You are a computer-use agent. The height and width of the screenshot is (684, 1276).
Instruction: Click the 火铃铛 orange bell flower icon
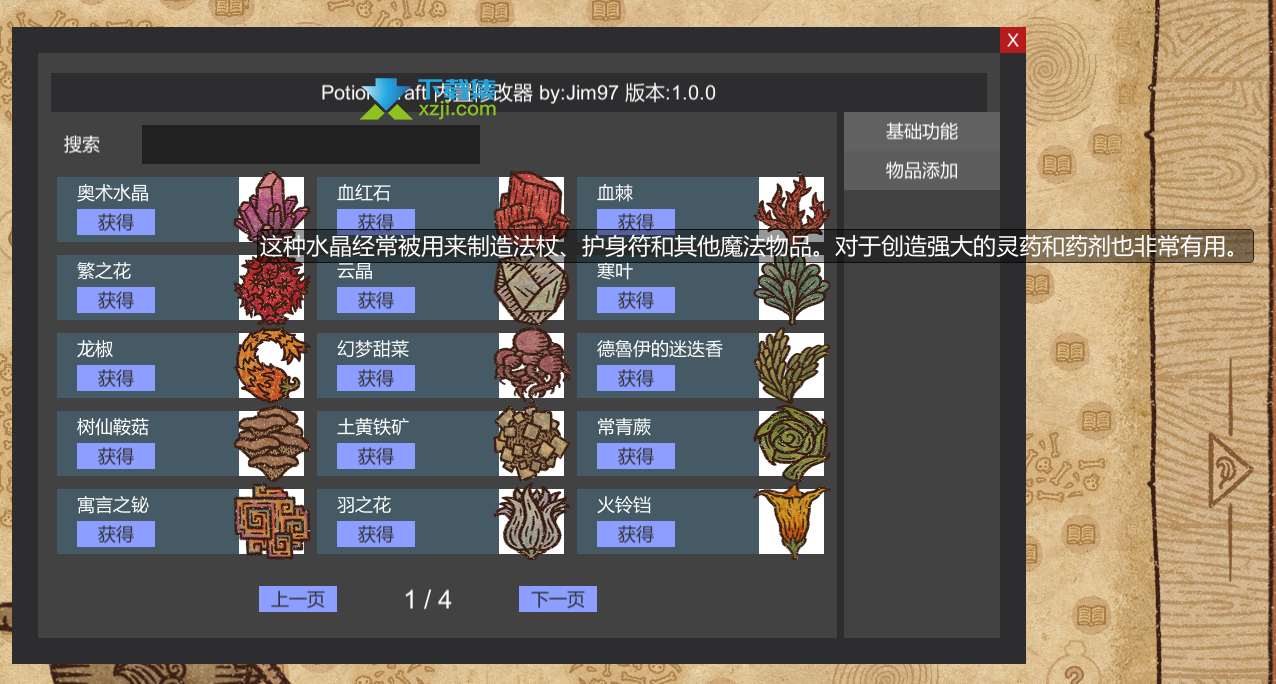point(791,521)
